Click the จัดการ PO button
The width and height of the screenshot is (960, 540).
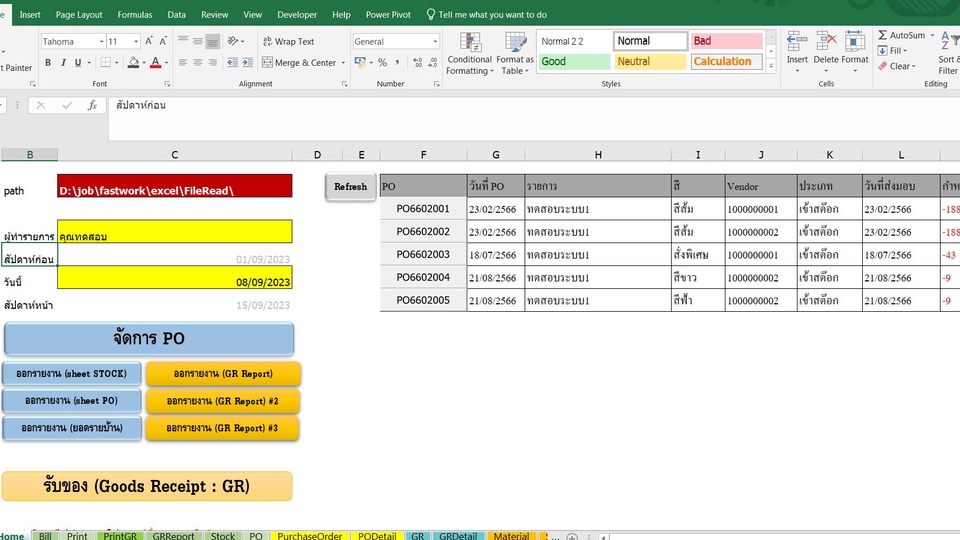149,339
